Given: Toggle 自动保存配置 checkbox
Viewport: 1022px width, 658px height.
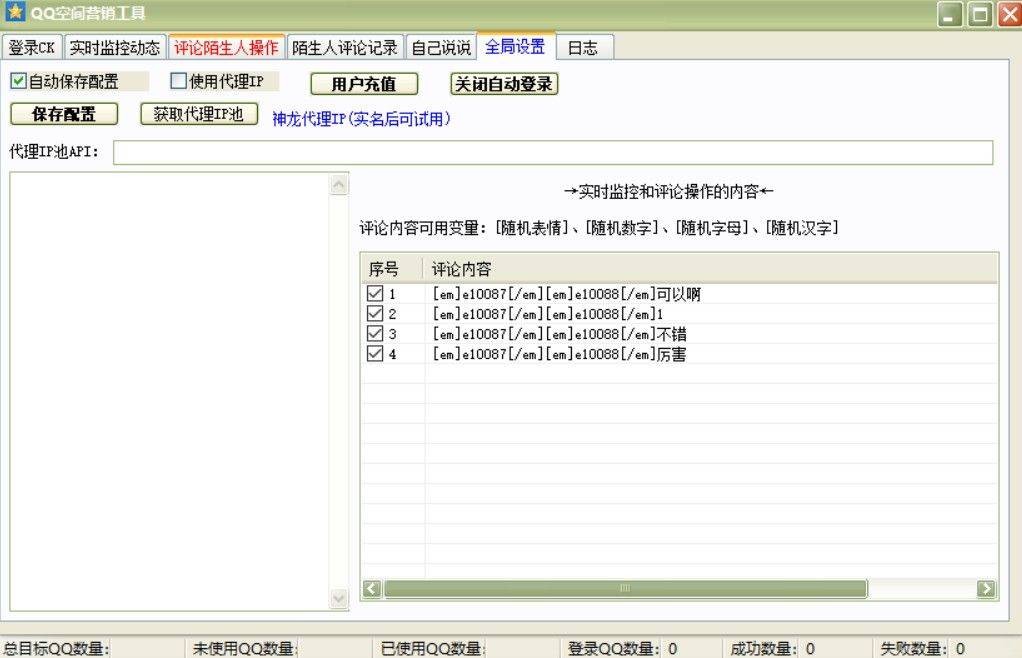Looking at the screenshot, I should [18, 81].
